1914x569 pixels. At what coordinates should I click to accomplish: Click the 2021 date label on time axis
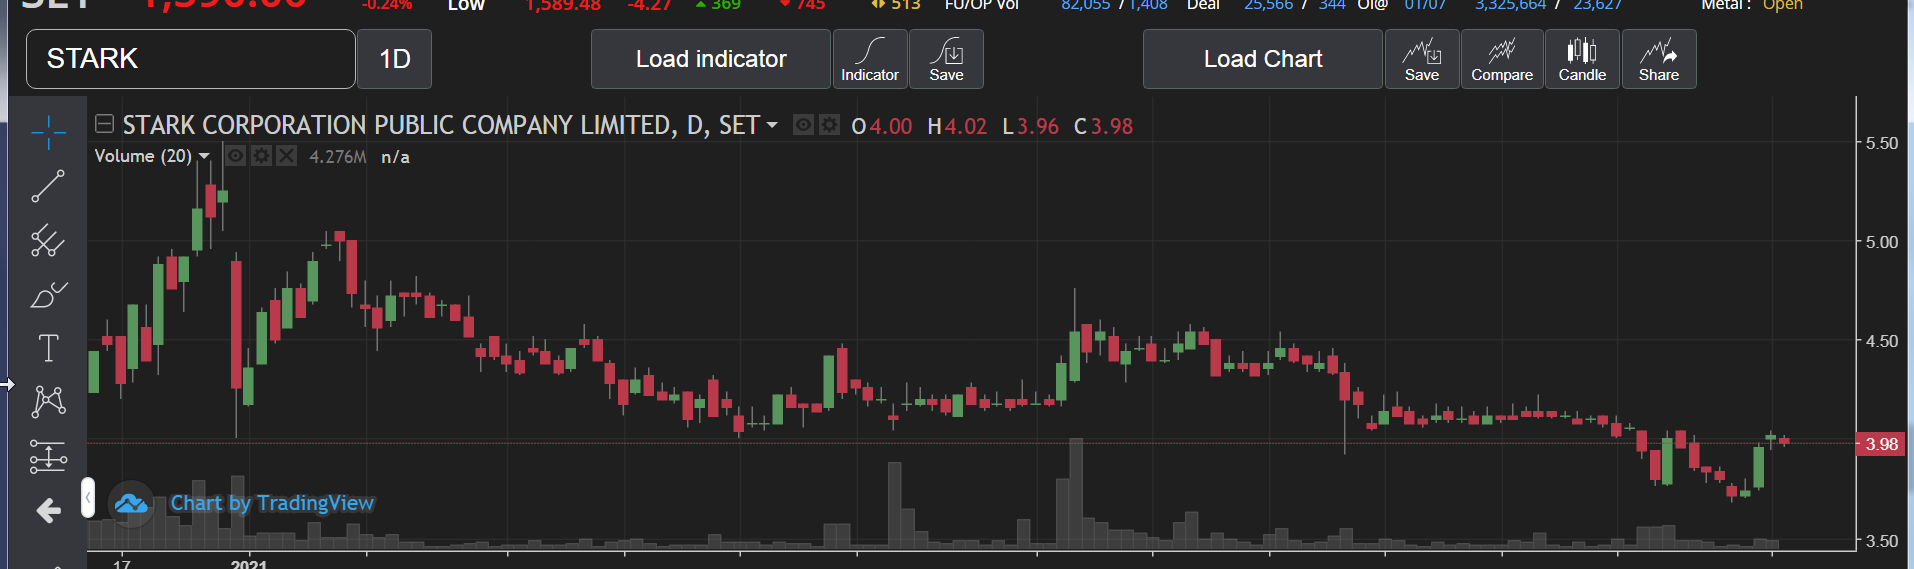click(249, 564)
